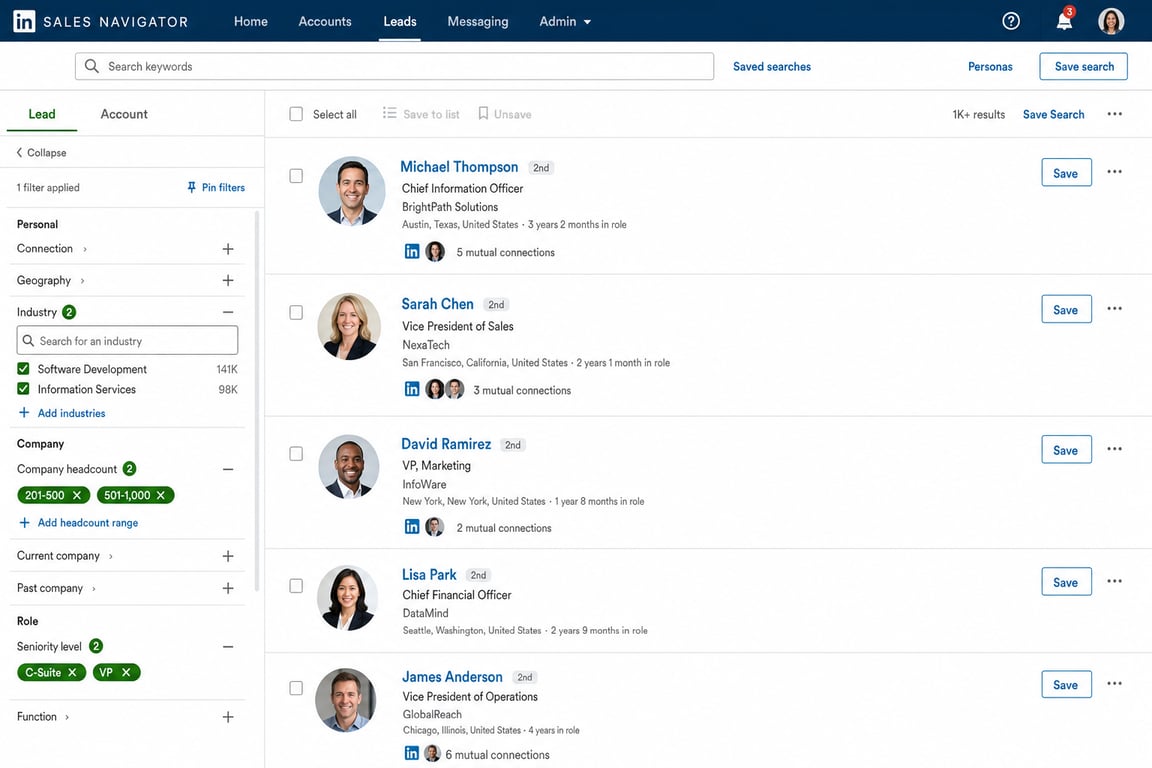The image size is (1152, 768).
Task: Open the Accounts nav item
Action: coord(325,21)
